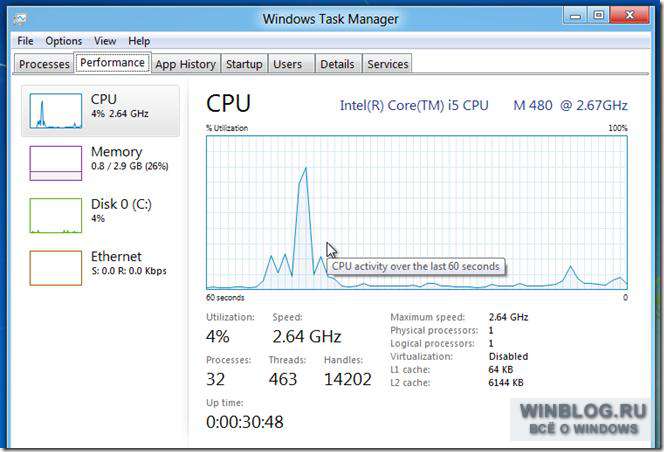Switch to the App History tab
The height and width of the screenshot is (452, 664).
click(x=185, y=64)
